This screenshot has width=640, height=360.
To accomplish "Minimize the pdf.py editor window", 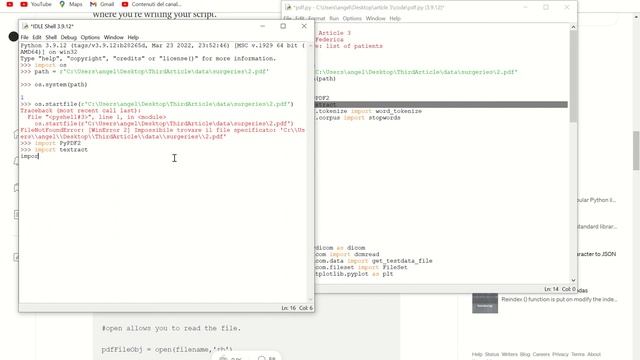I will click(526, 7).
